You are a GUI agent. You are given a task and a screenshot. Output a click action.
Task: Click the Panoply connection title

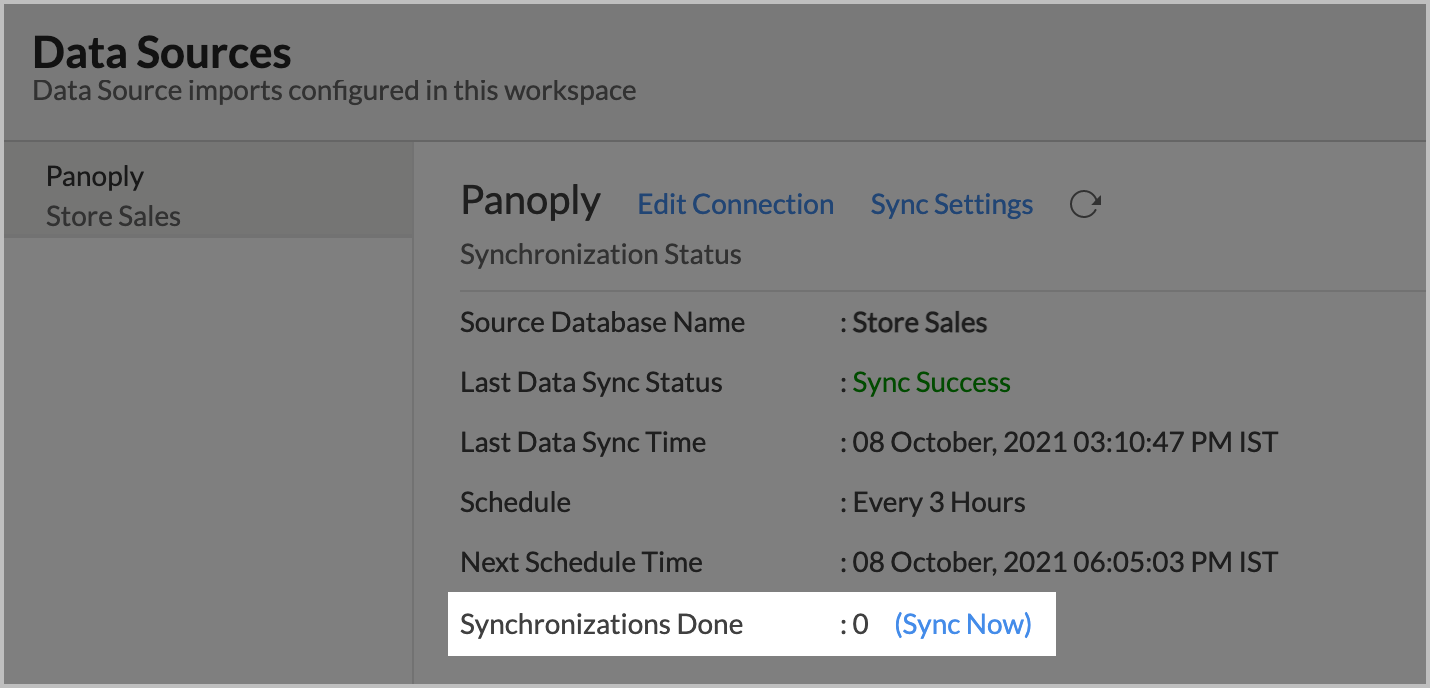(x=530, y=201)
